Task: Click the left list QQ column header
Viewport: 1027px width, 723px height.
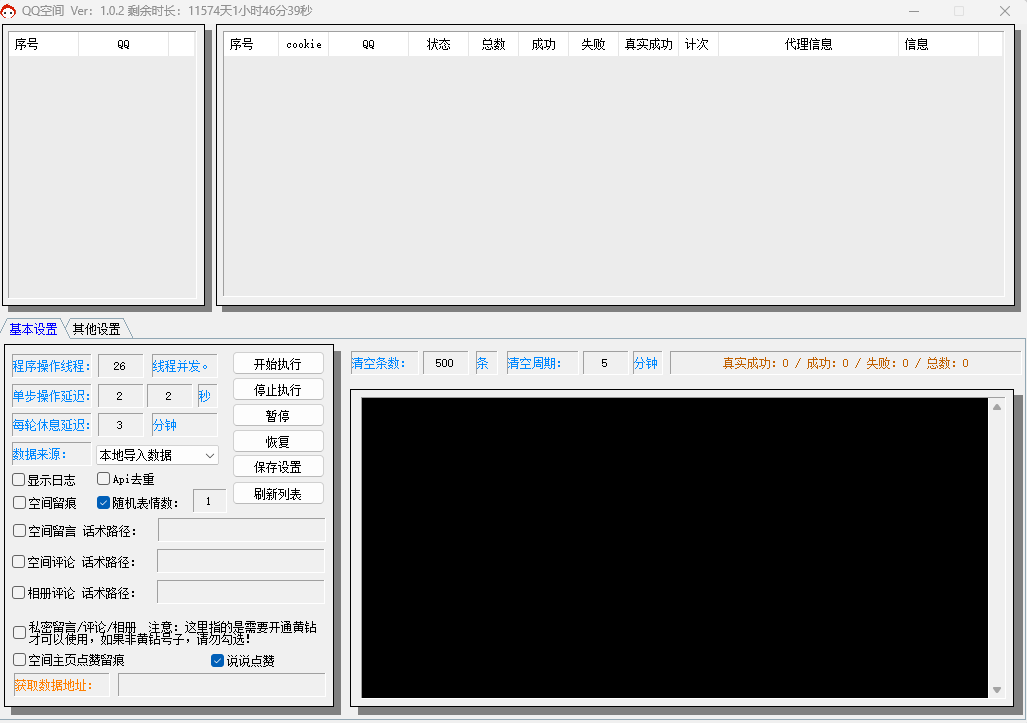Action: 124,44
